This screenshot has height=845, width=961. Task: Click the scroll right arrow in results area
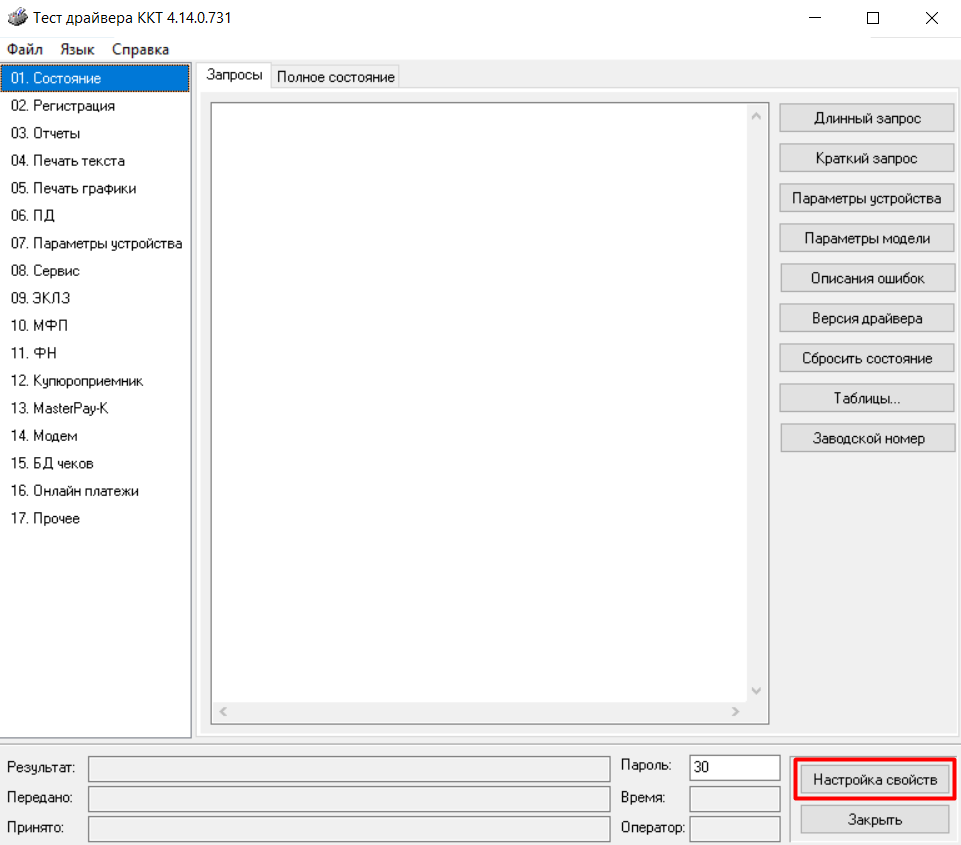(735, 712)
